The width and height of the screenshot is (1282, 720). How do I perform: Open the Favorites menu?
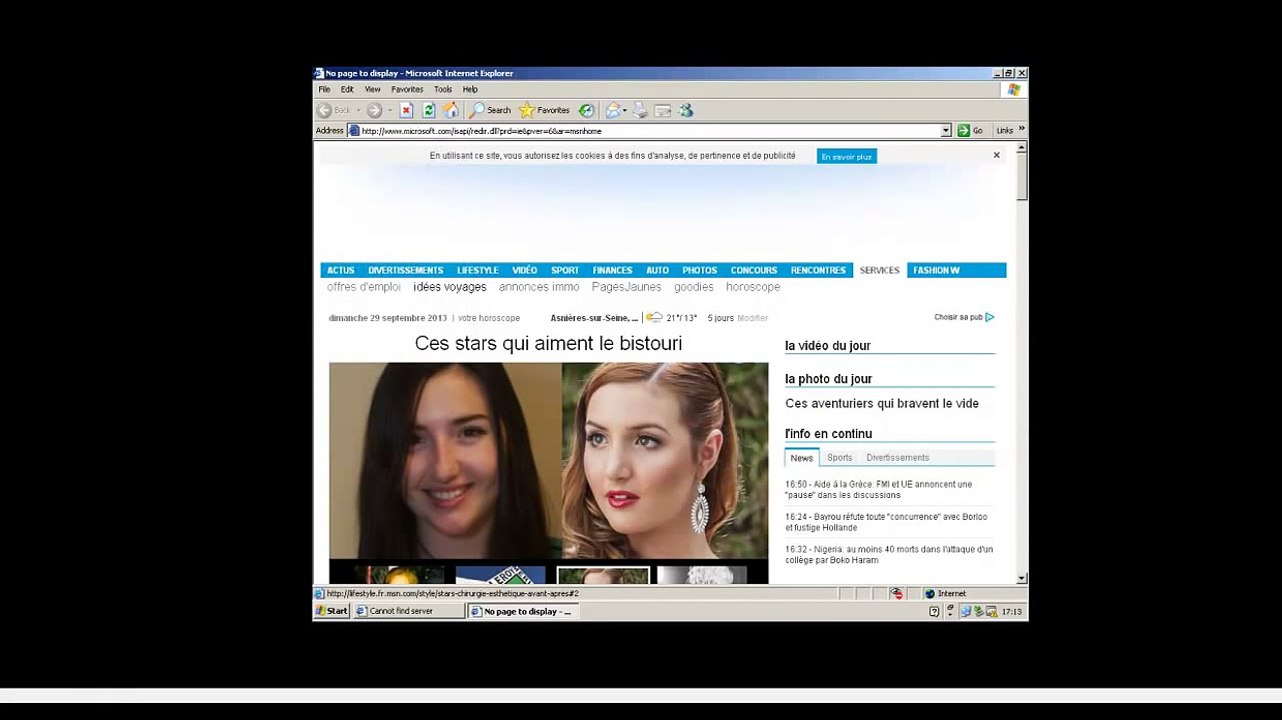tap(407, 89)
